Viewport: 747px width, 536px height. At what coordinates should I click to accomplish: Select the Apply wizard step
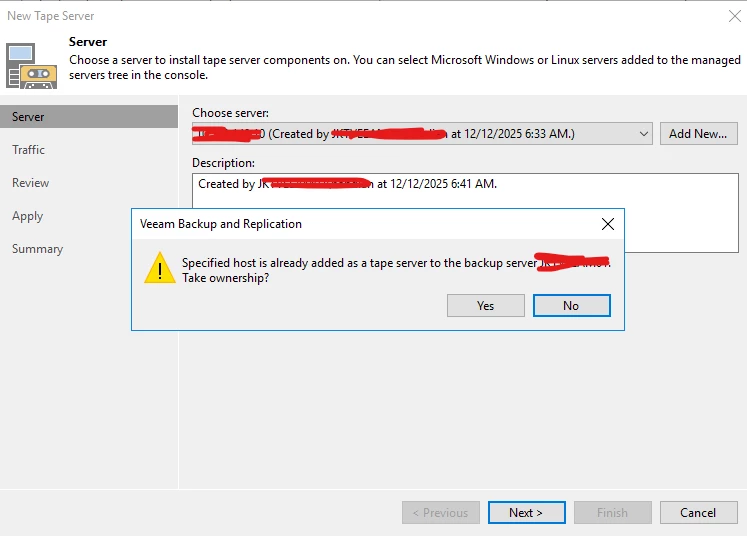[27, 216]
